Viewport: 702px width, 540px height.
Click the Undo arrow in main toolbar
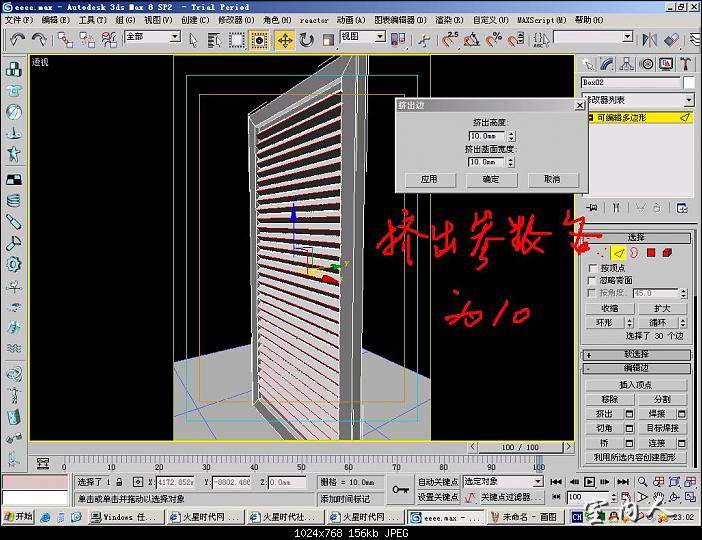pyautogui.click(x=17, y=39)
